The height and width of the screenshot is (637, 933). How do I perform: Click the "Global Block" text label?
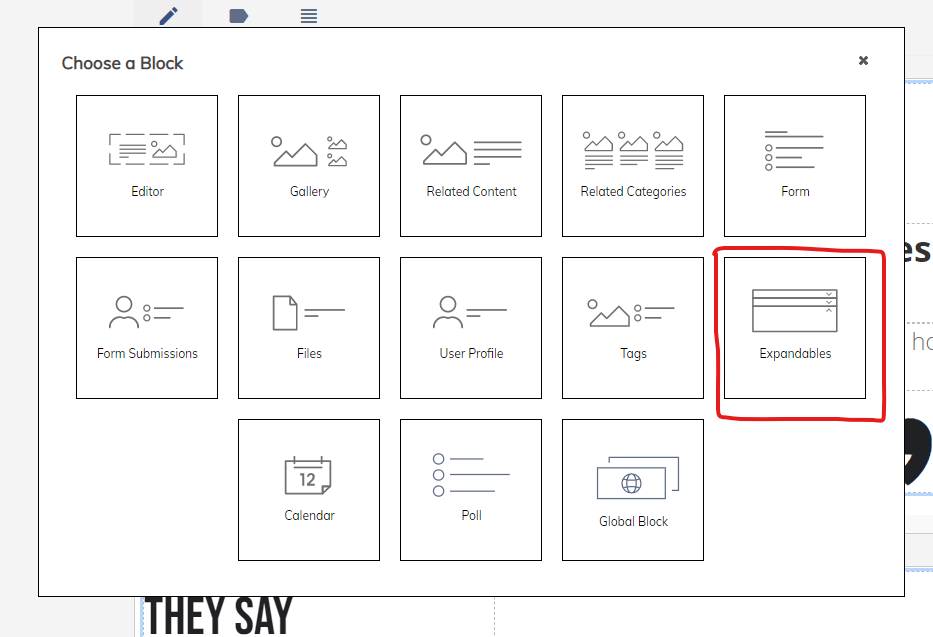click(x=633, y=521)
